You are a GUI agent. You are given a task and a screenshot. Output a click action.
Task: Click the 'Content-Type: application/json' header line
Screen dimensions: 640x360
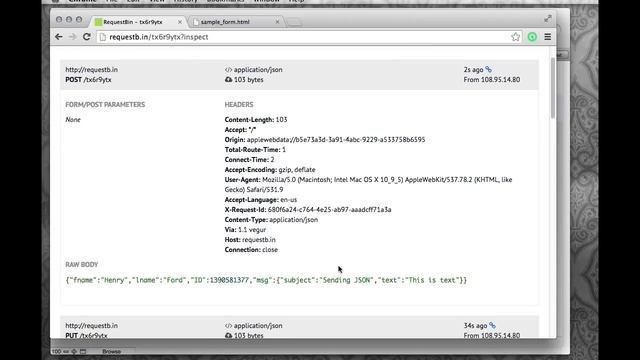(271, 220)
